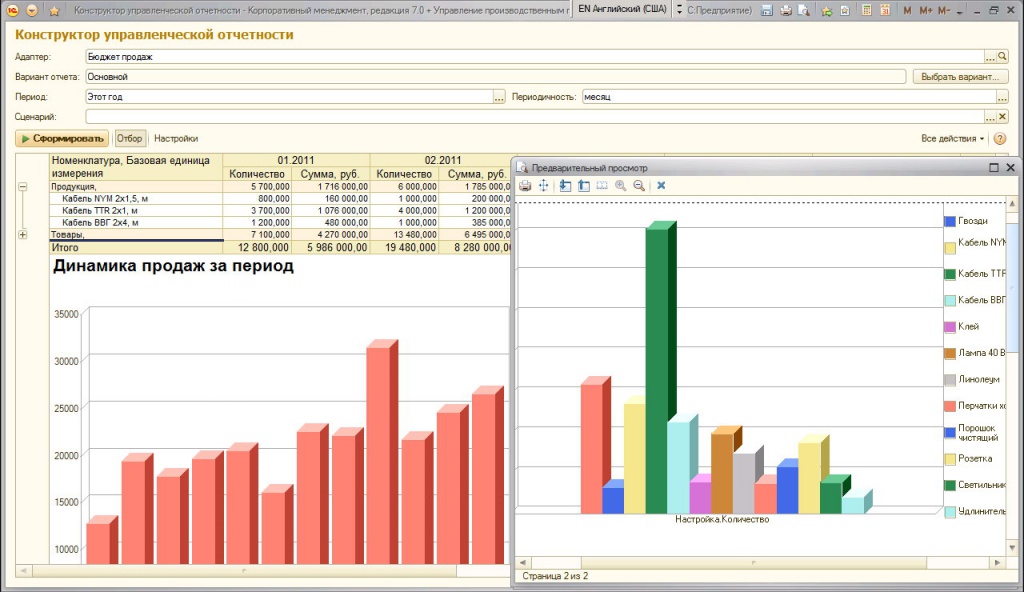1024x592 pixels.
Task: Click the EN language indicator
Action: [x=622, y=9]
